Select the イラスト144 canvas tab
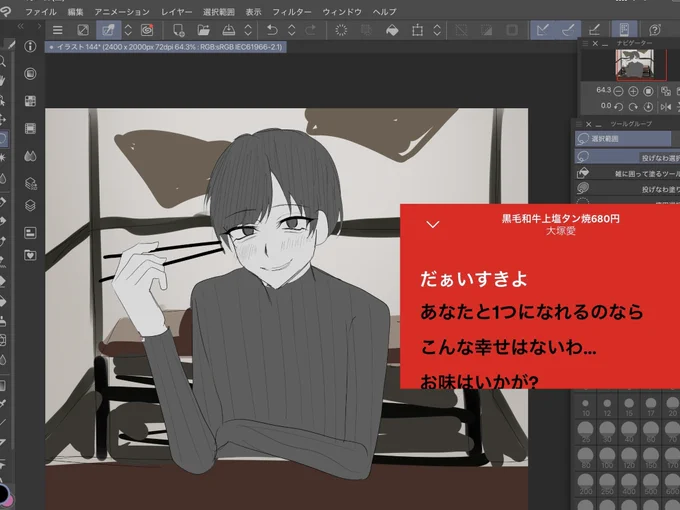680x510 pixels. (165, 47)
